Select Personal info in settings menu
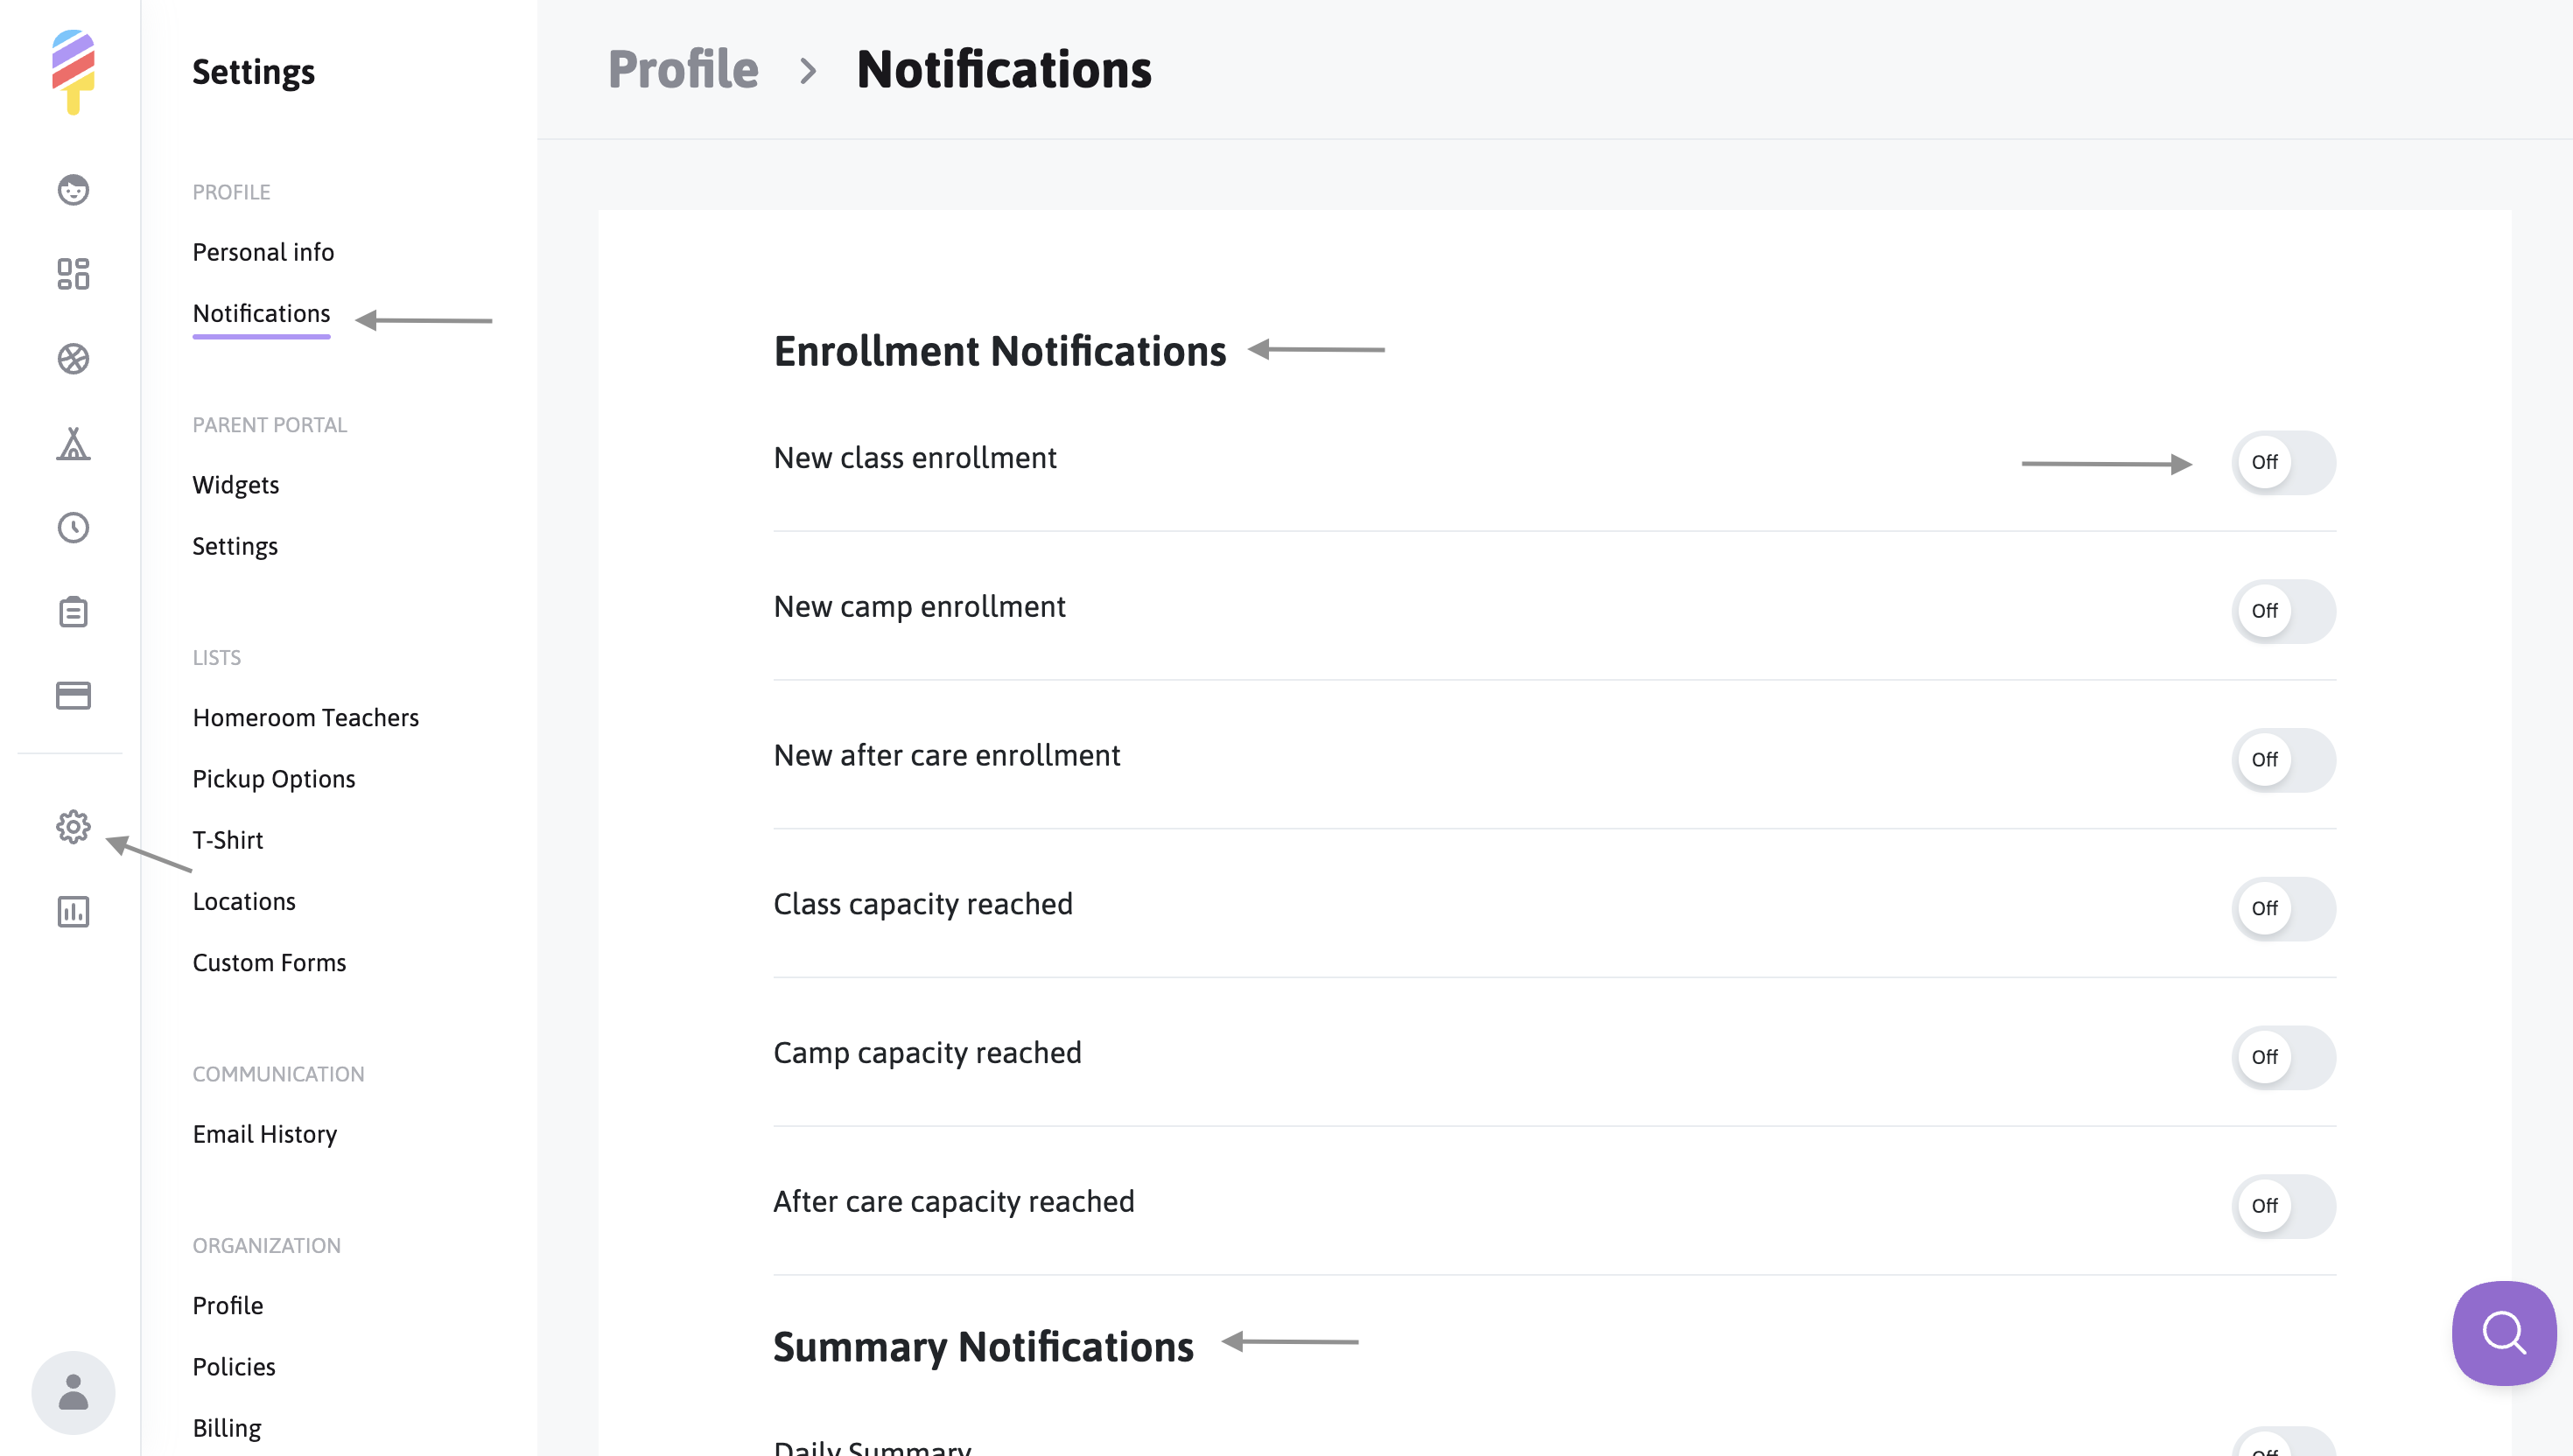Viewport: 2573px width, 1456px height. click(x=263, y=252)
